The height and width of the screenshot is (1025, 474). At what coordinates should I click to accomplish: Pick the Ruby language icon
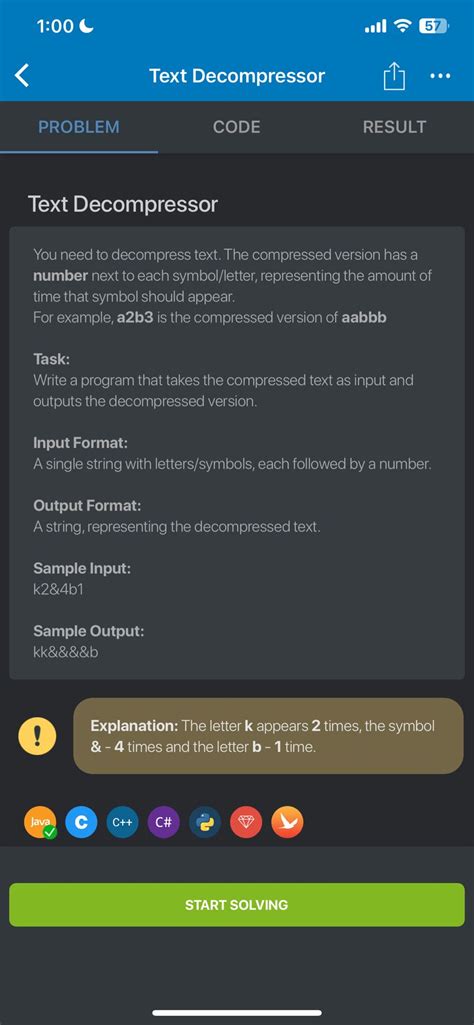point(246,822)
